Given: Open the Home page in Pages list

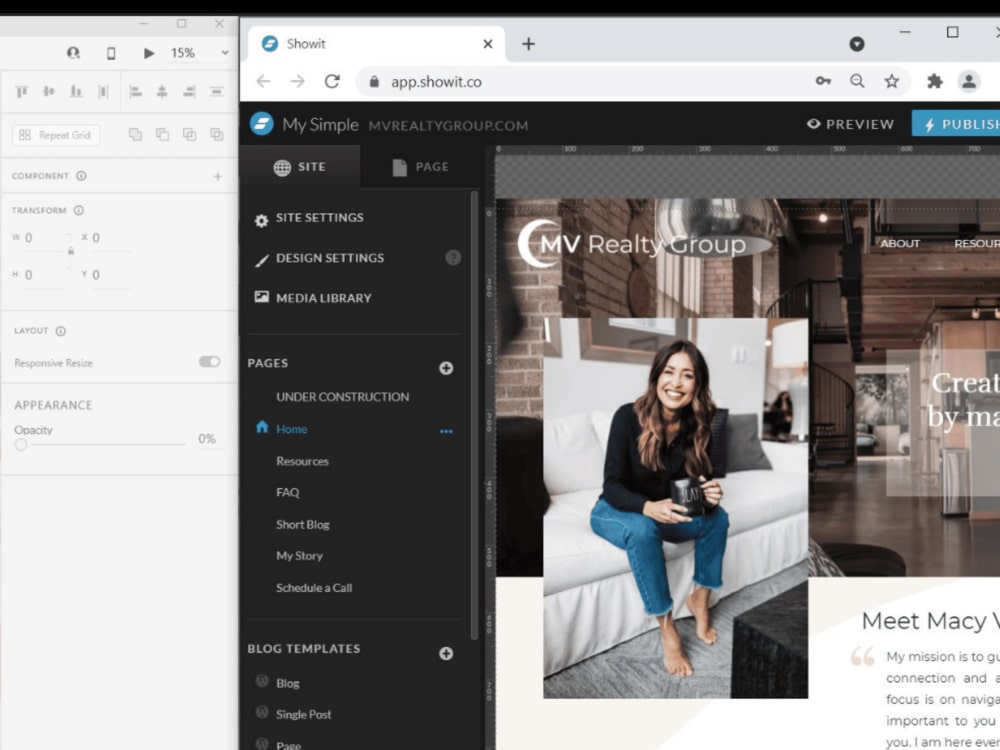Looking at the screenshot, I should 291,429.
